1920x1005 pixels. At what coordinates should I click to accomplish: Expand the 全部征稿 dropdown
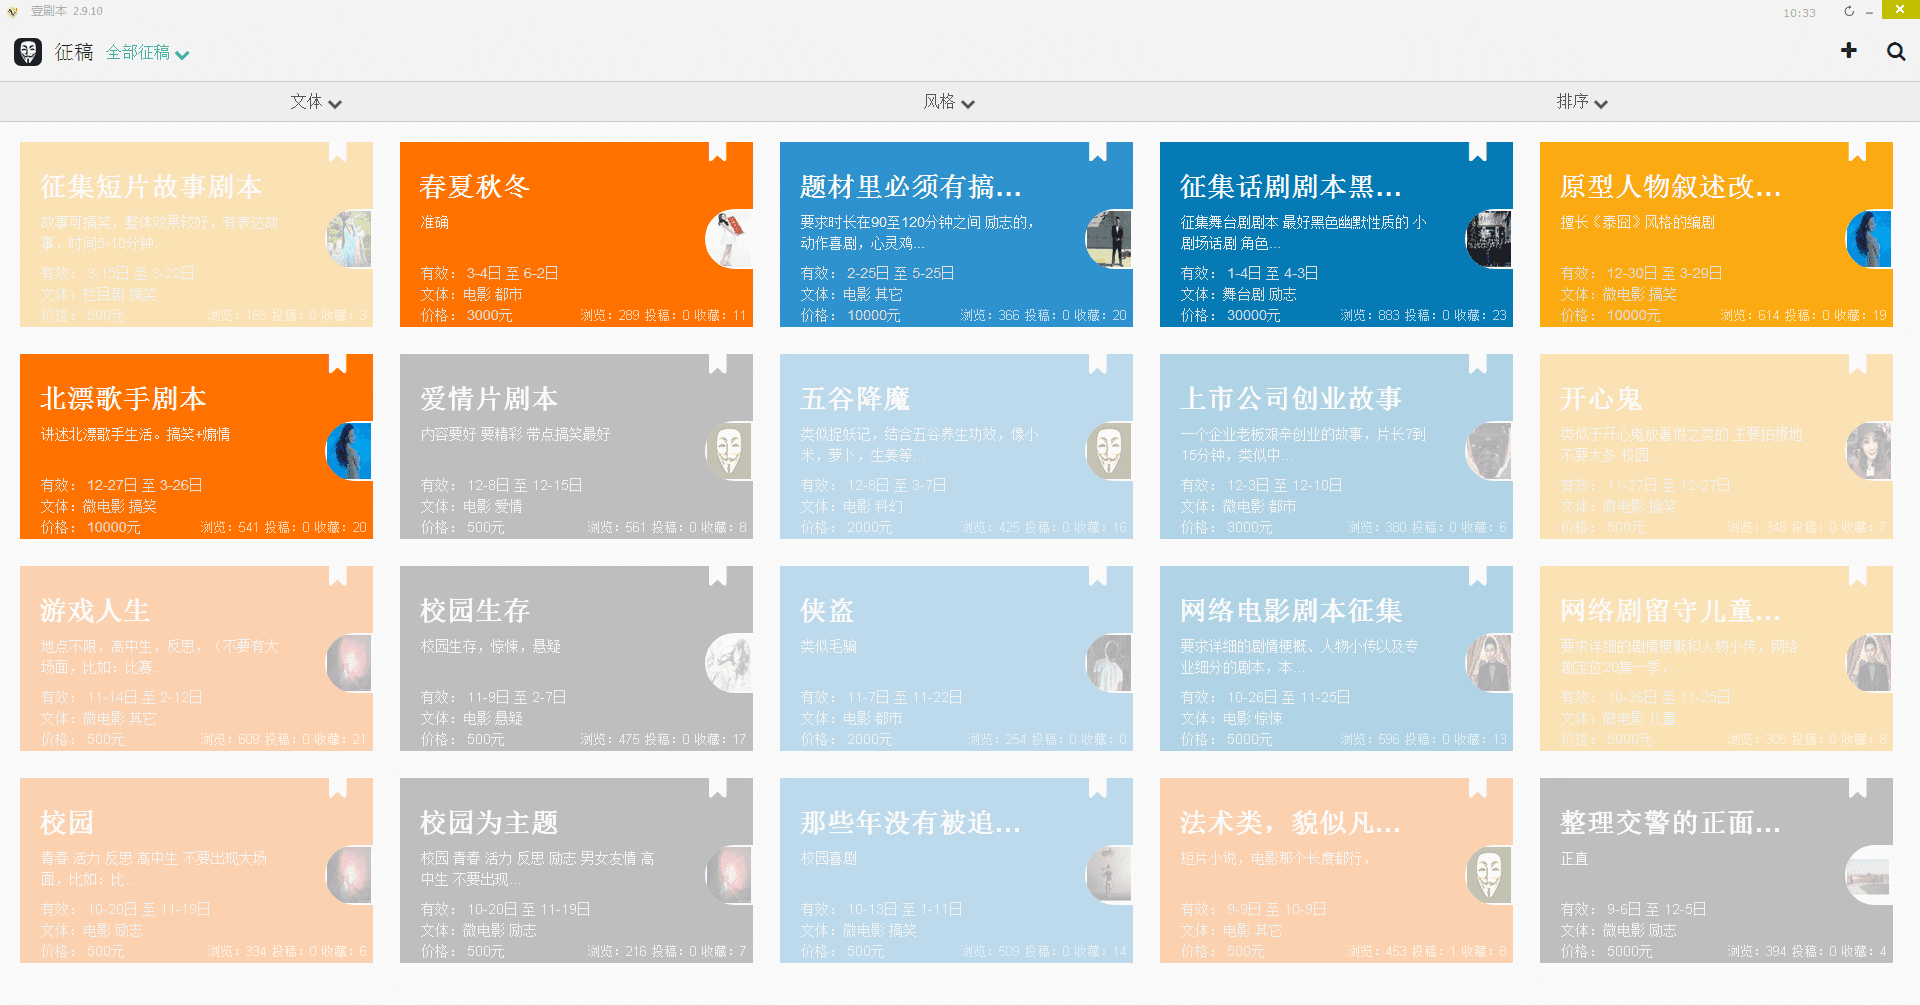pyautogui.click(x=147, y=53)
